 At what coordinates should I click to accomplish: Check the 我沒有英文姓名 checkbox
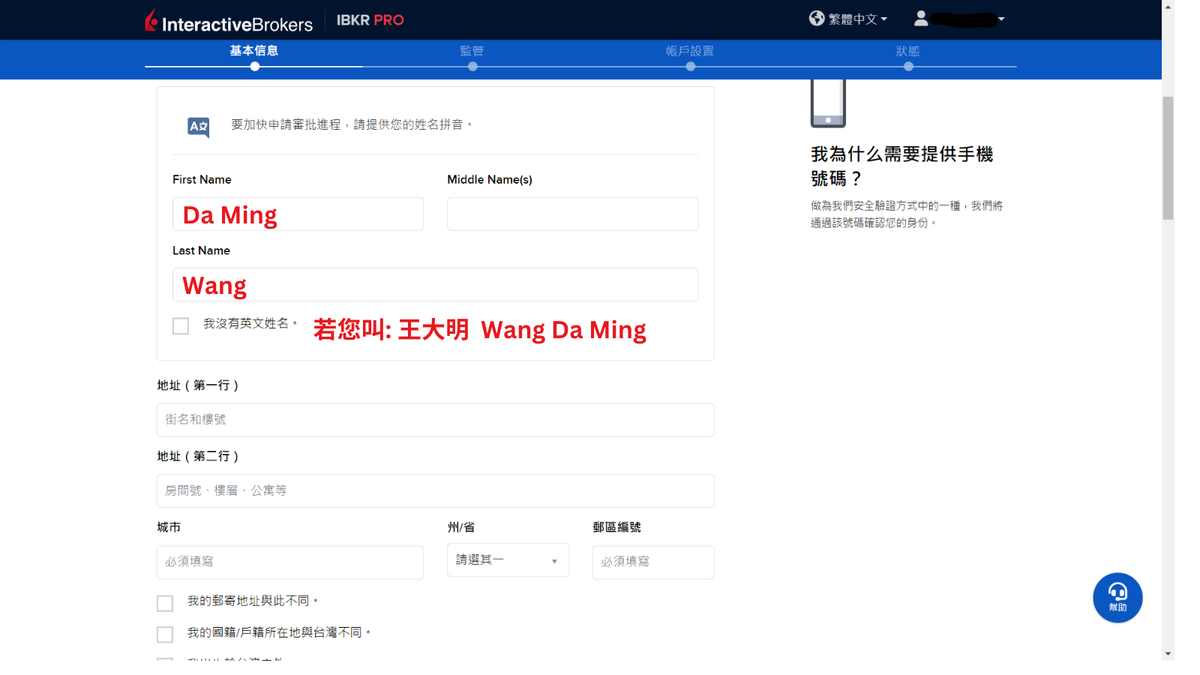pyautogui.click(x=180, y=325)
